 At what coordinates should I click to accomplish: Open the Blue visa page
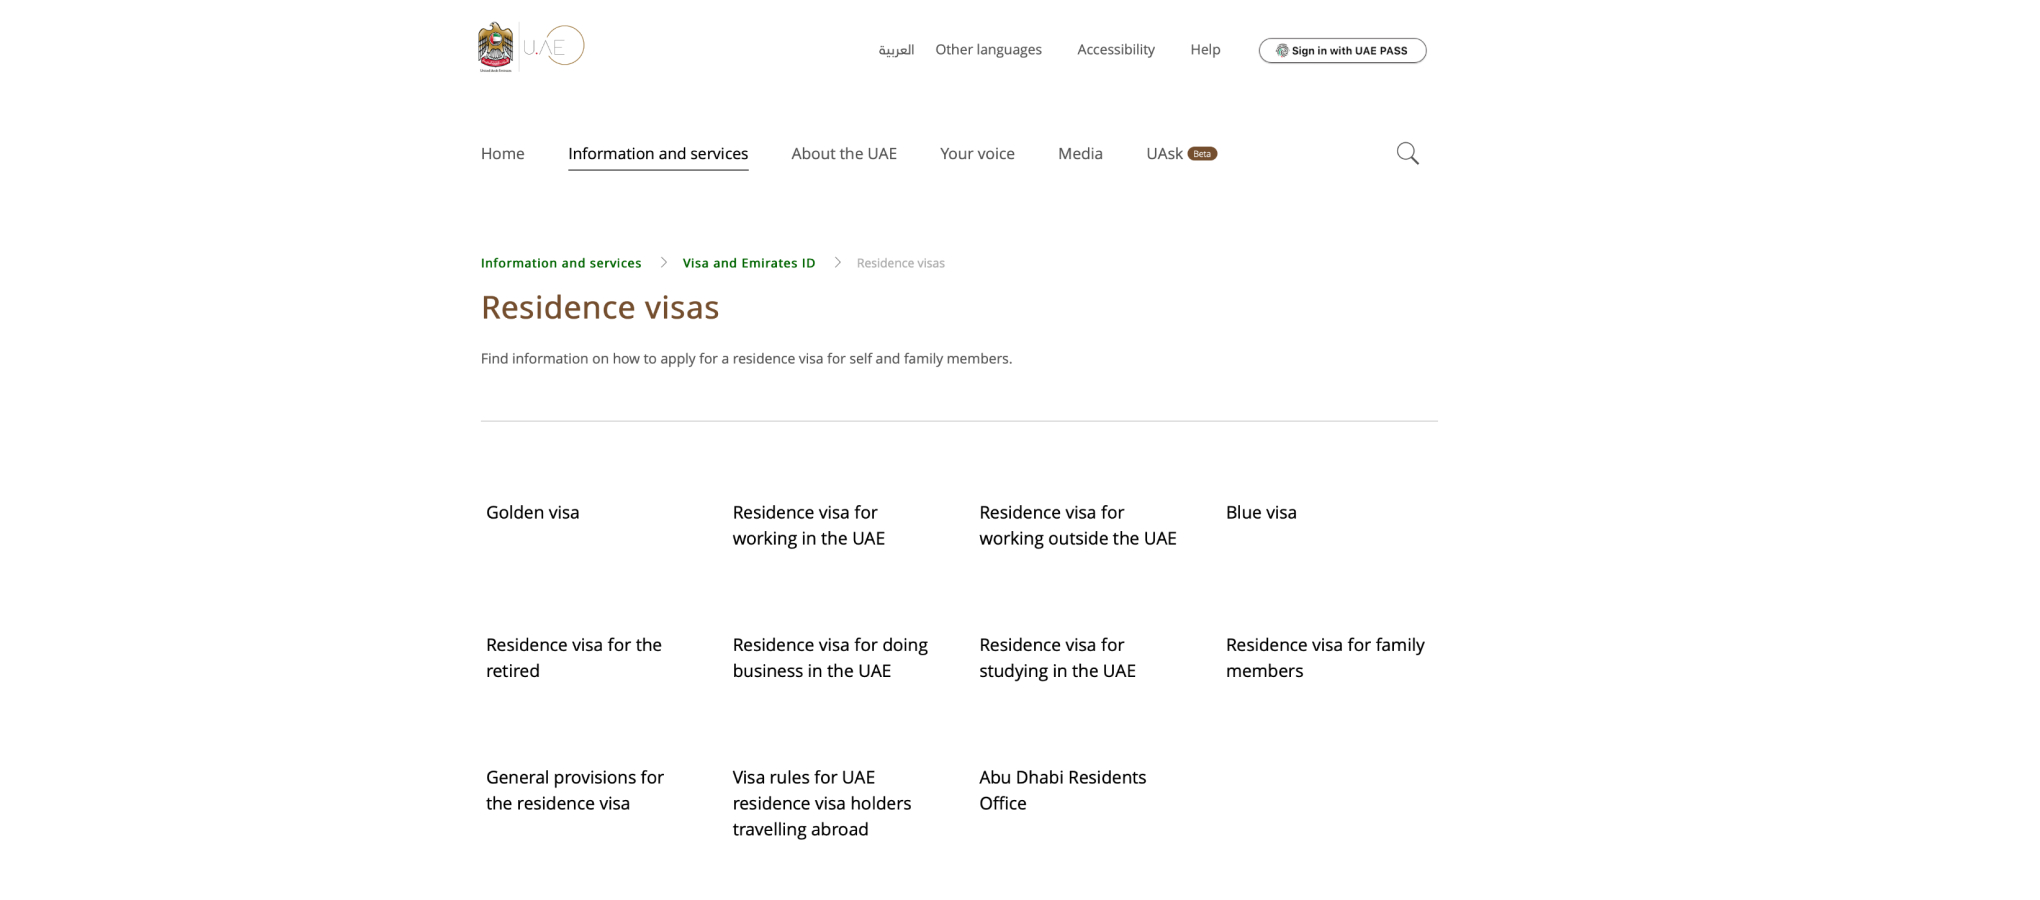(x=1260, y=513)
